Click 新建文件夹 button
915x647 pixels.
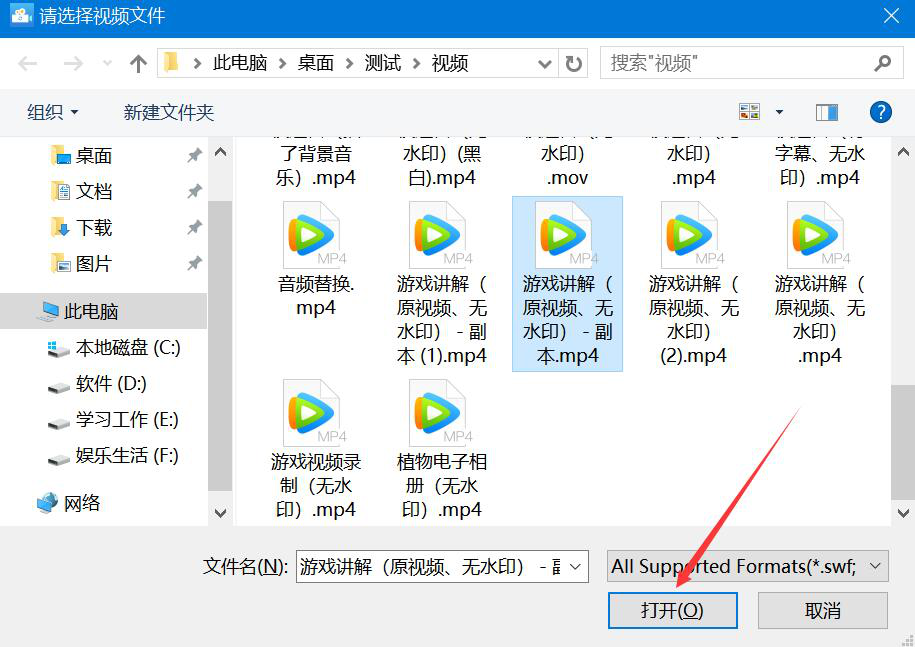[x=169, y=112]
